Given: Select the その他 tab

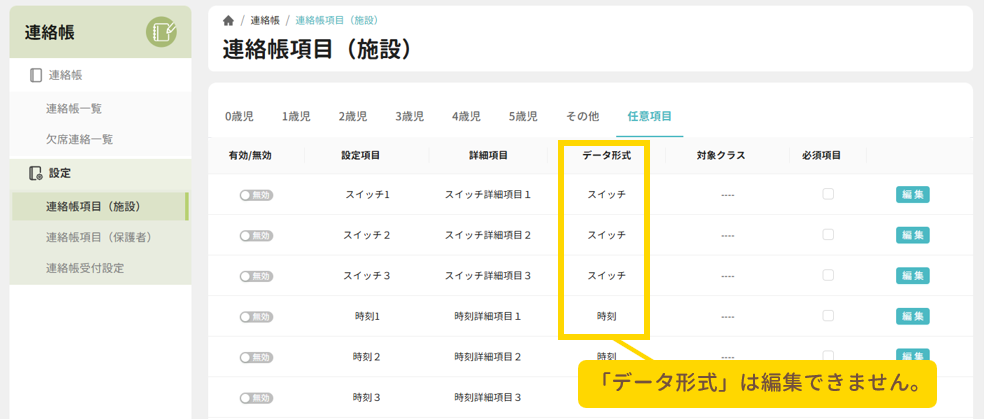Looking at the screenshot, I should (x=582, y=117).
